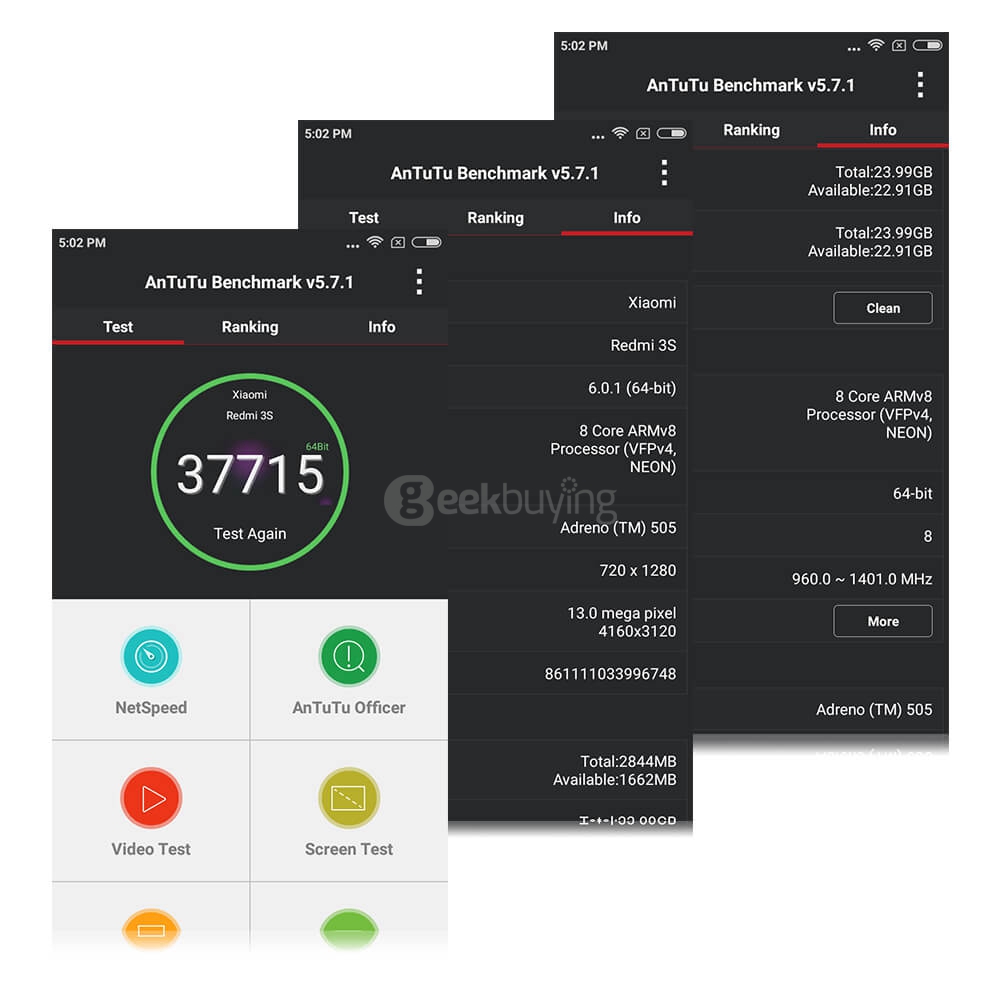Open three-dot menu on the rightmost screen

click(x=920, y=85)
